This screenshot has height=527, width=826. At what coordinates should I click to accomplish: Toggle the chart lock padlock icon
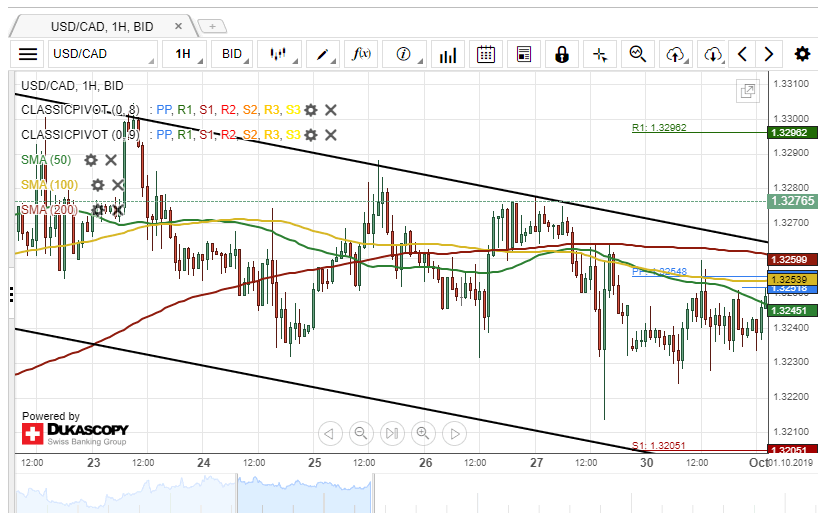[562, 54]
